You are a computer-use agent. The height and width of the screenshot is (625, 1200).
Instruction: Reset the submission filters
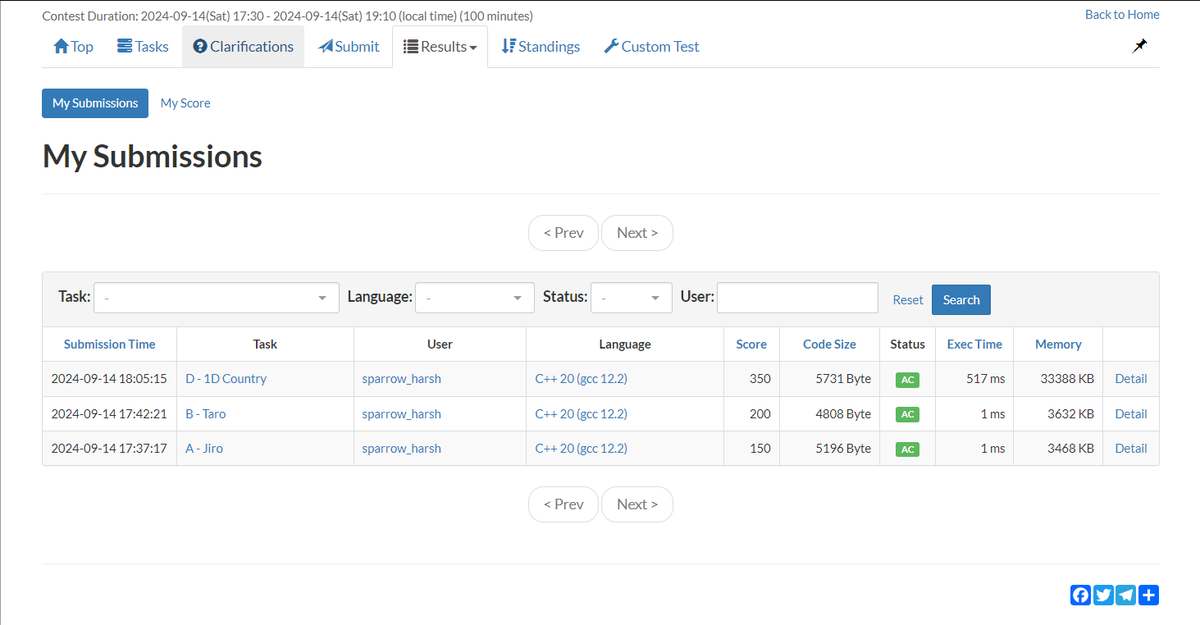tap(908, 300)
